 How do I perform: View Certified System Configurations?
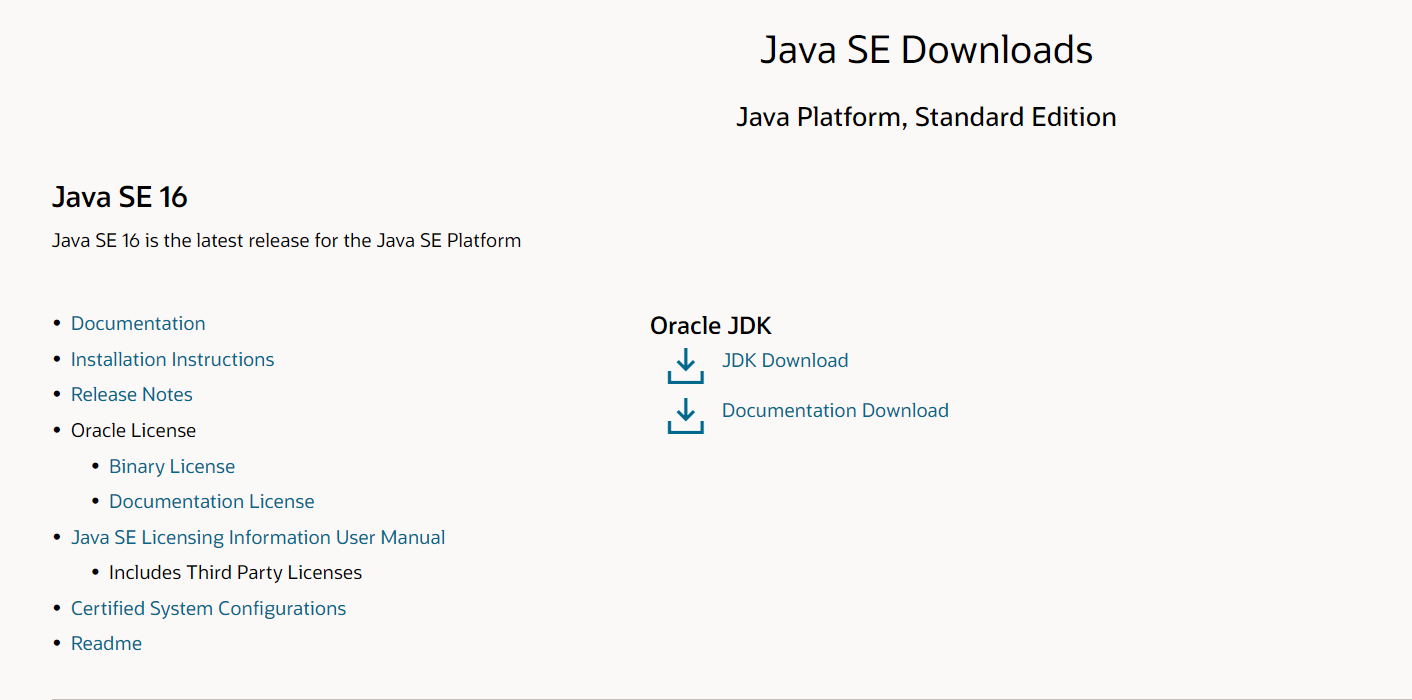(208, 608)
